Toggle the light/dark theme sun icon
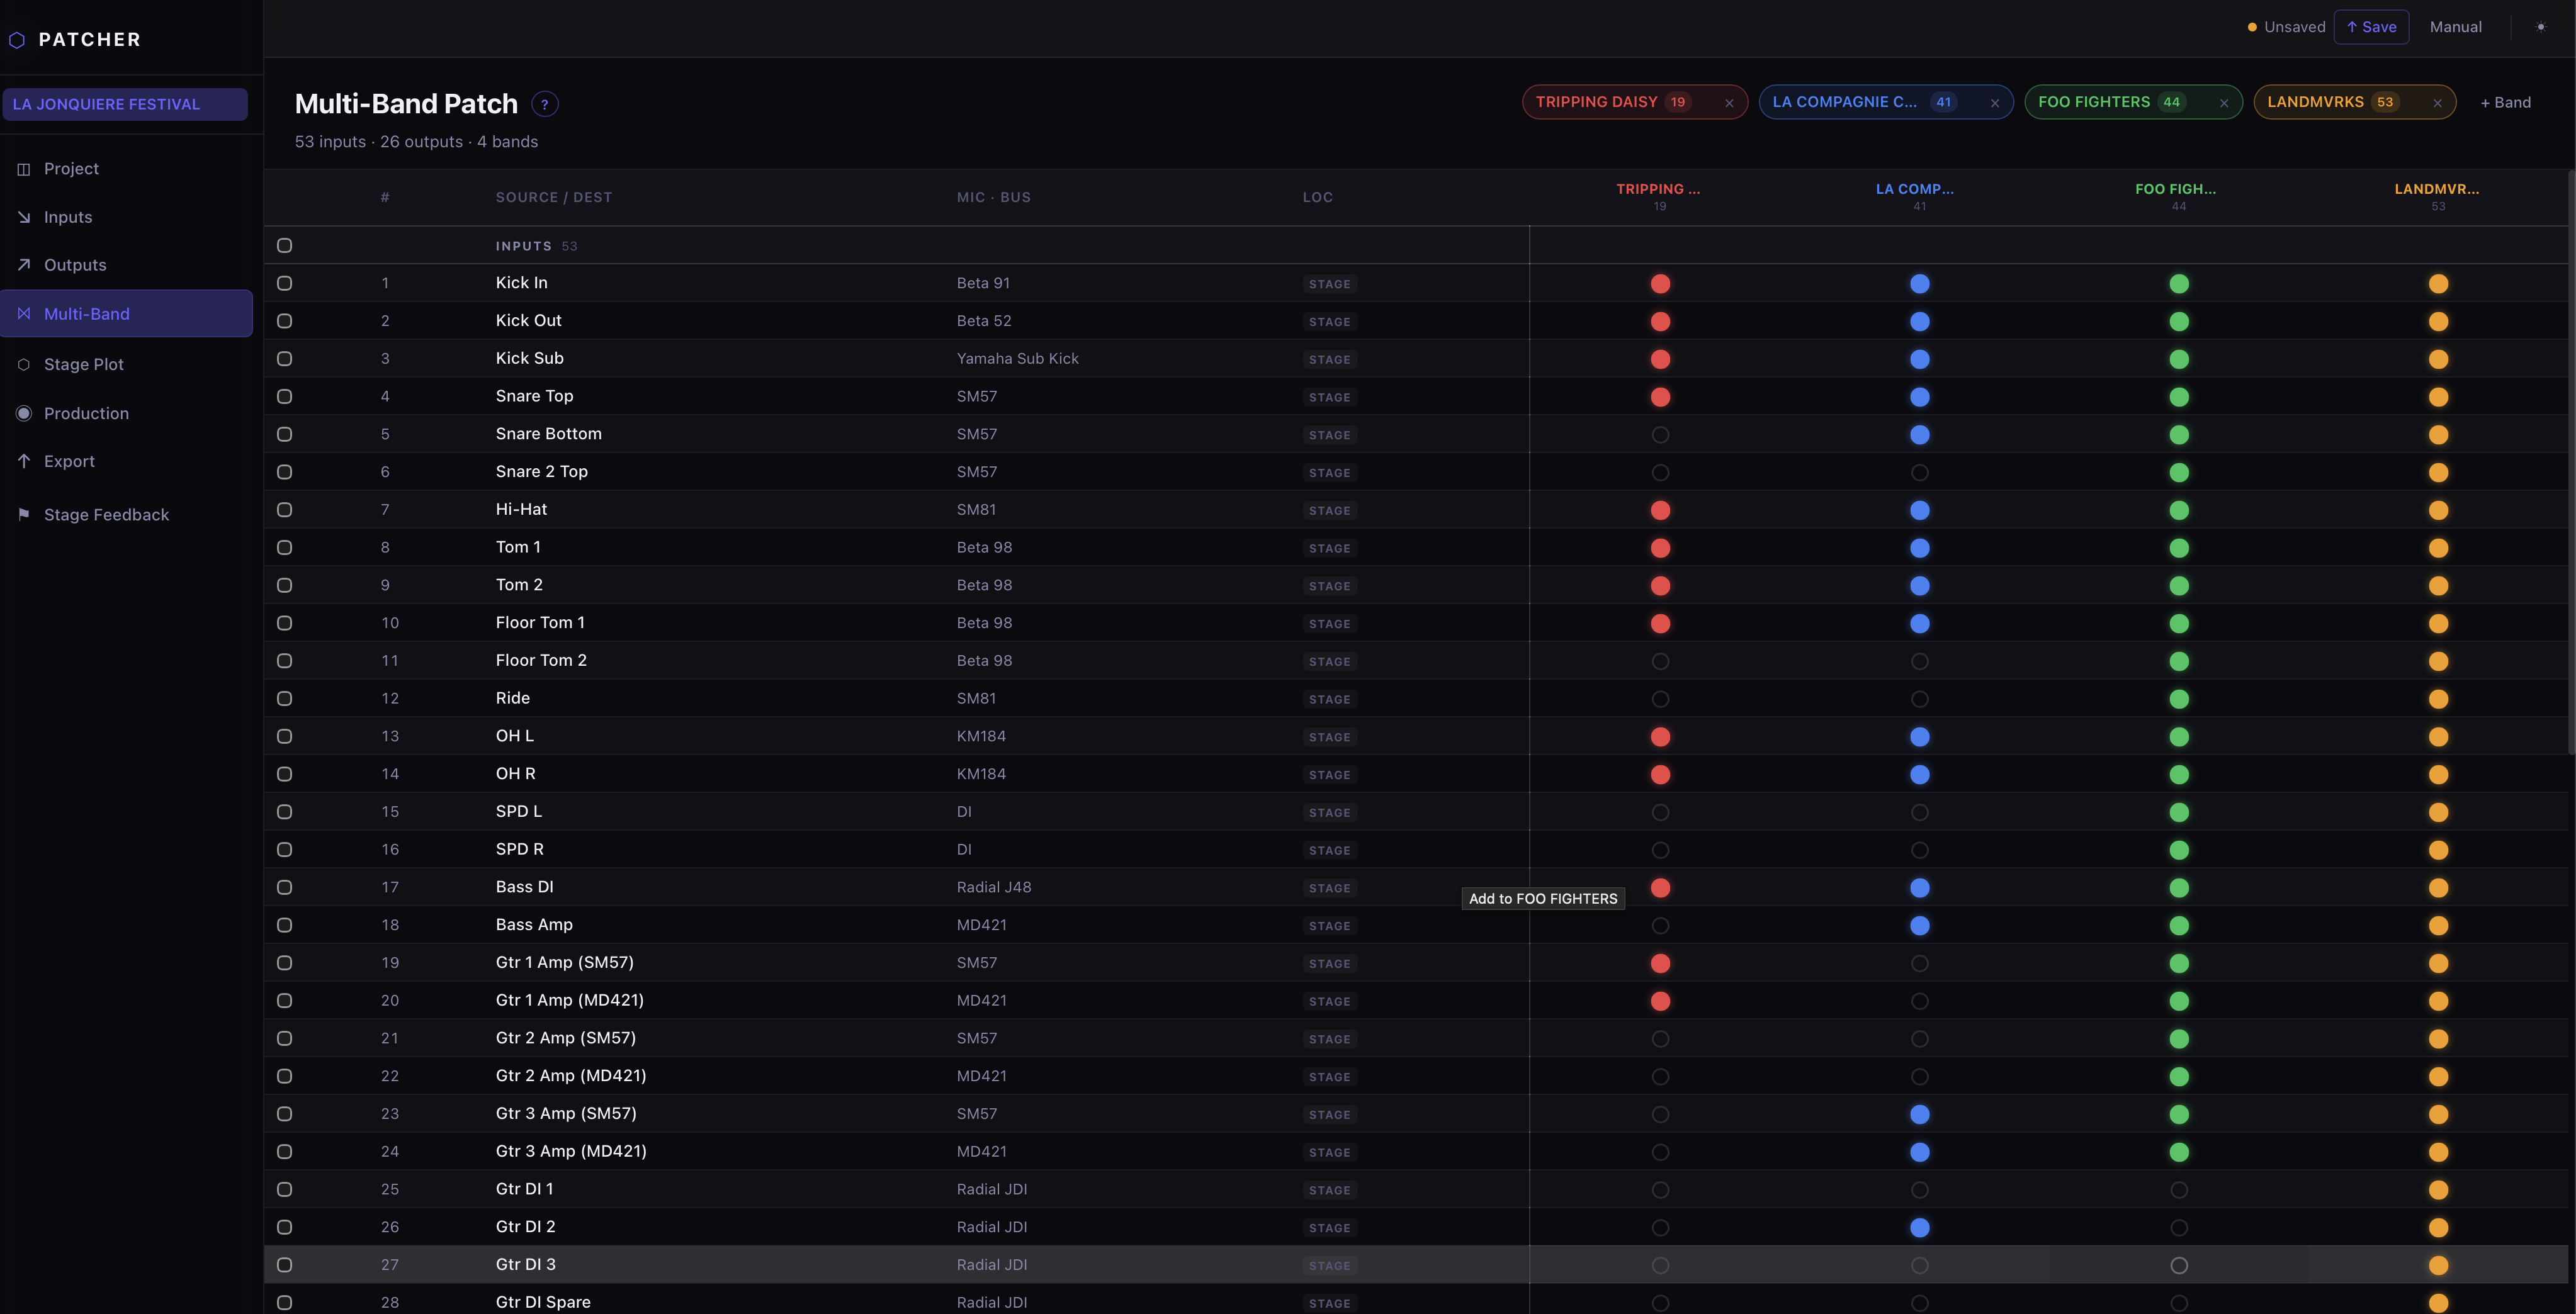 [x=2541, y=27]
